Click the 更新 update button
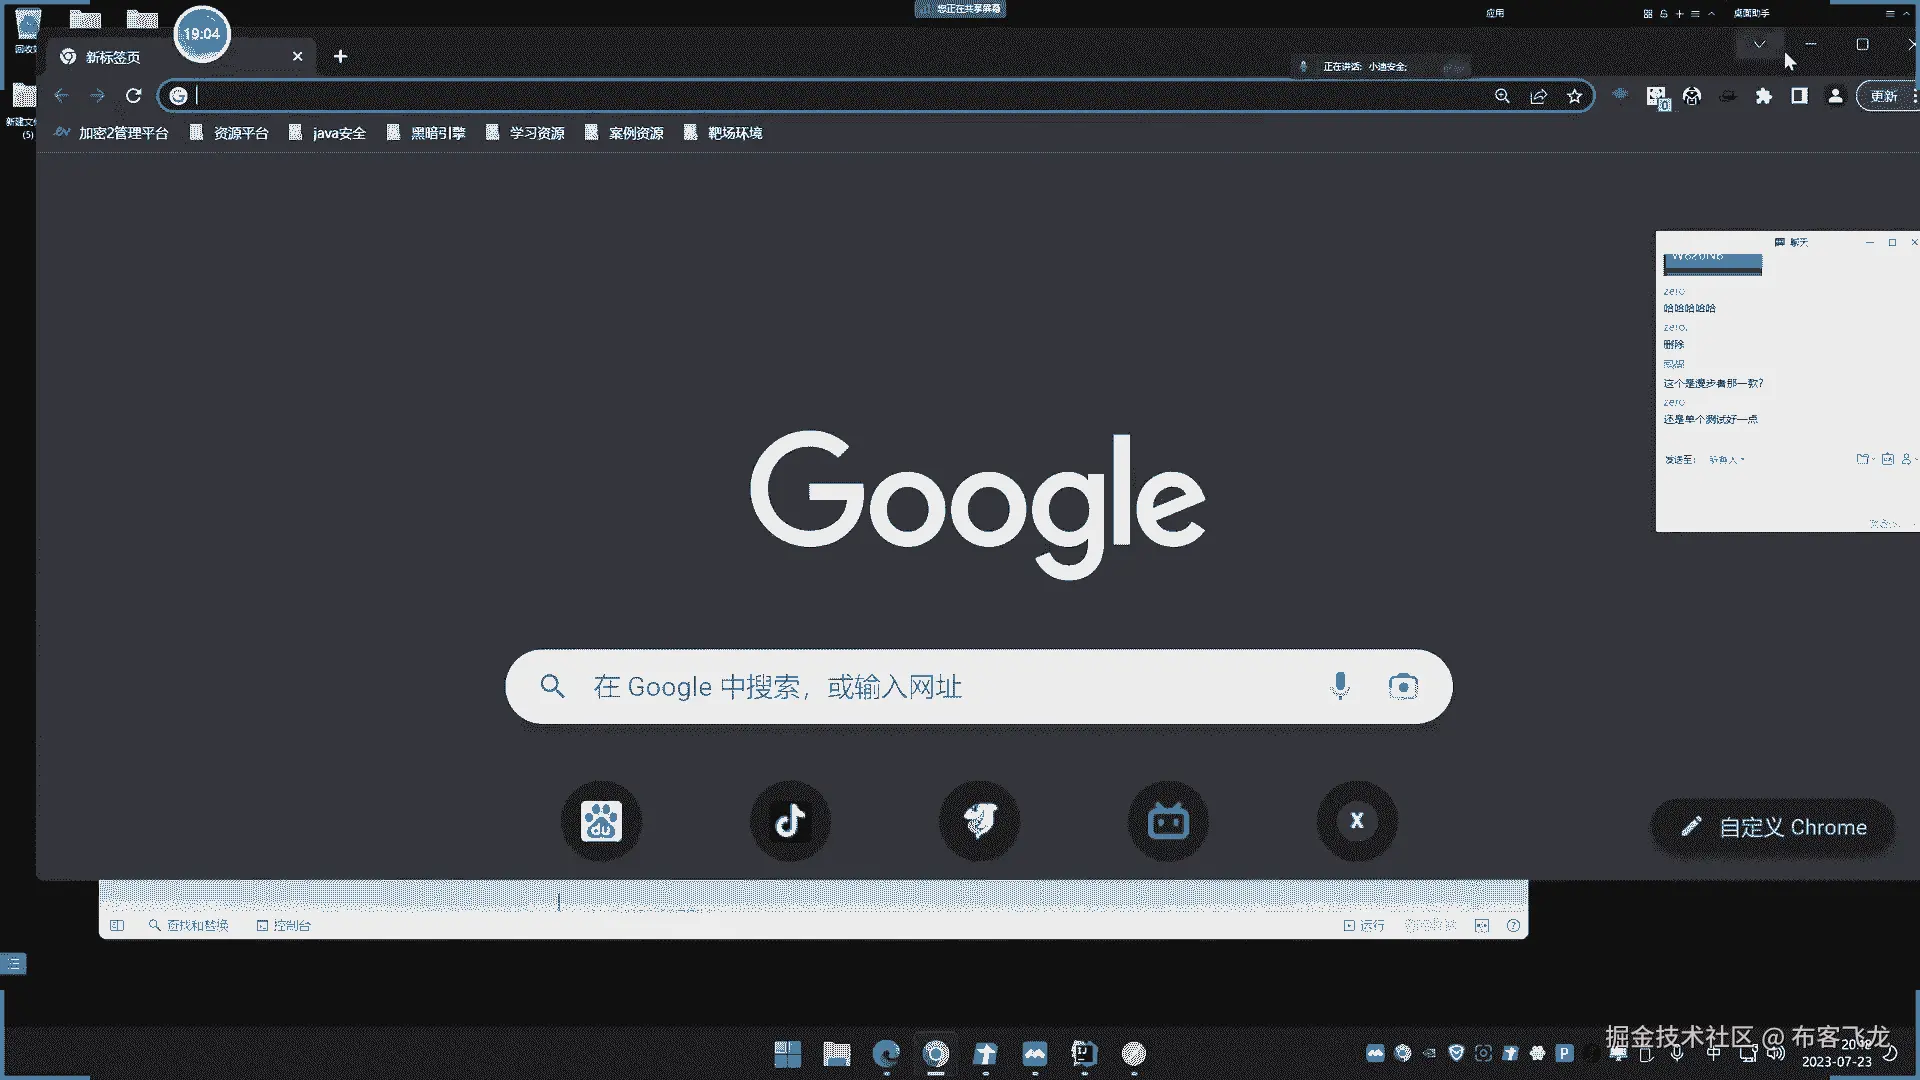The image size is (1920, 1080). point(1884,96)
